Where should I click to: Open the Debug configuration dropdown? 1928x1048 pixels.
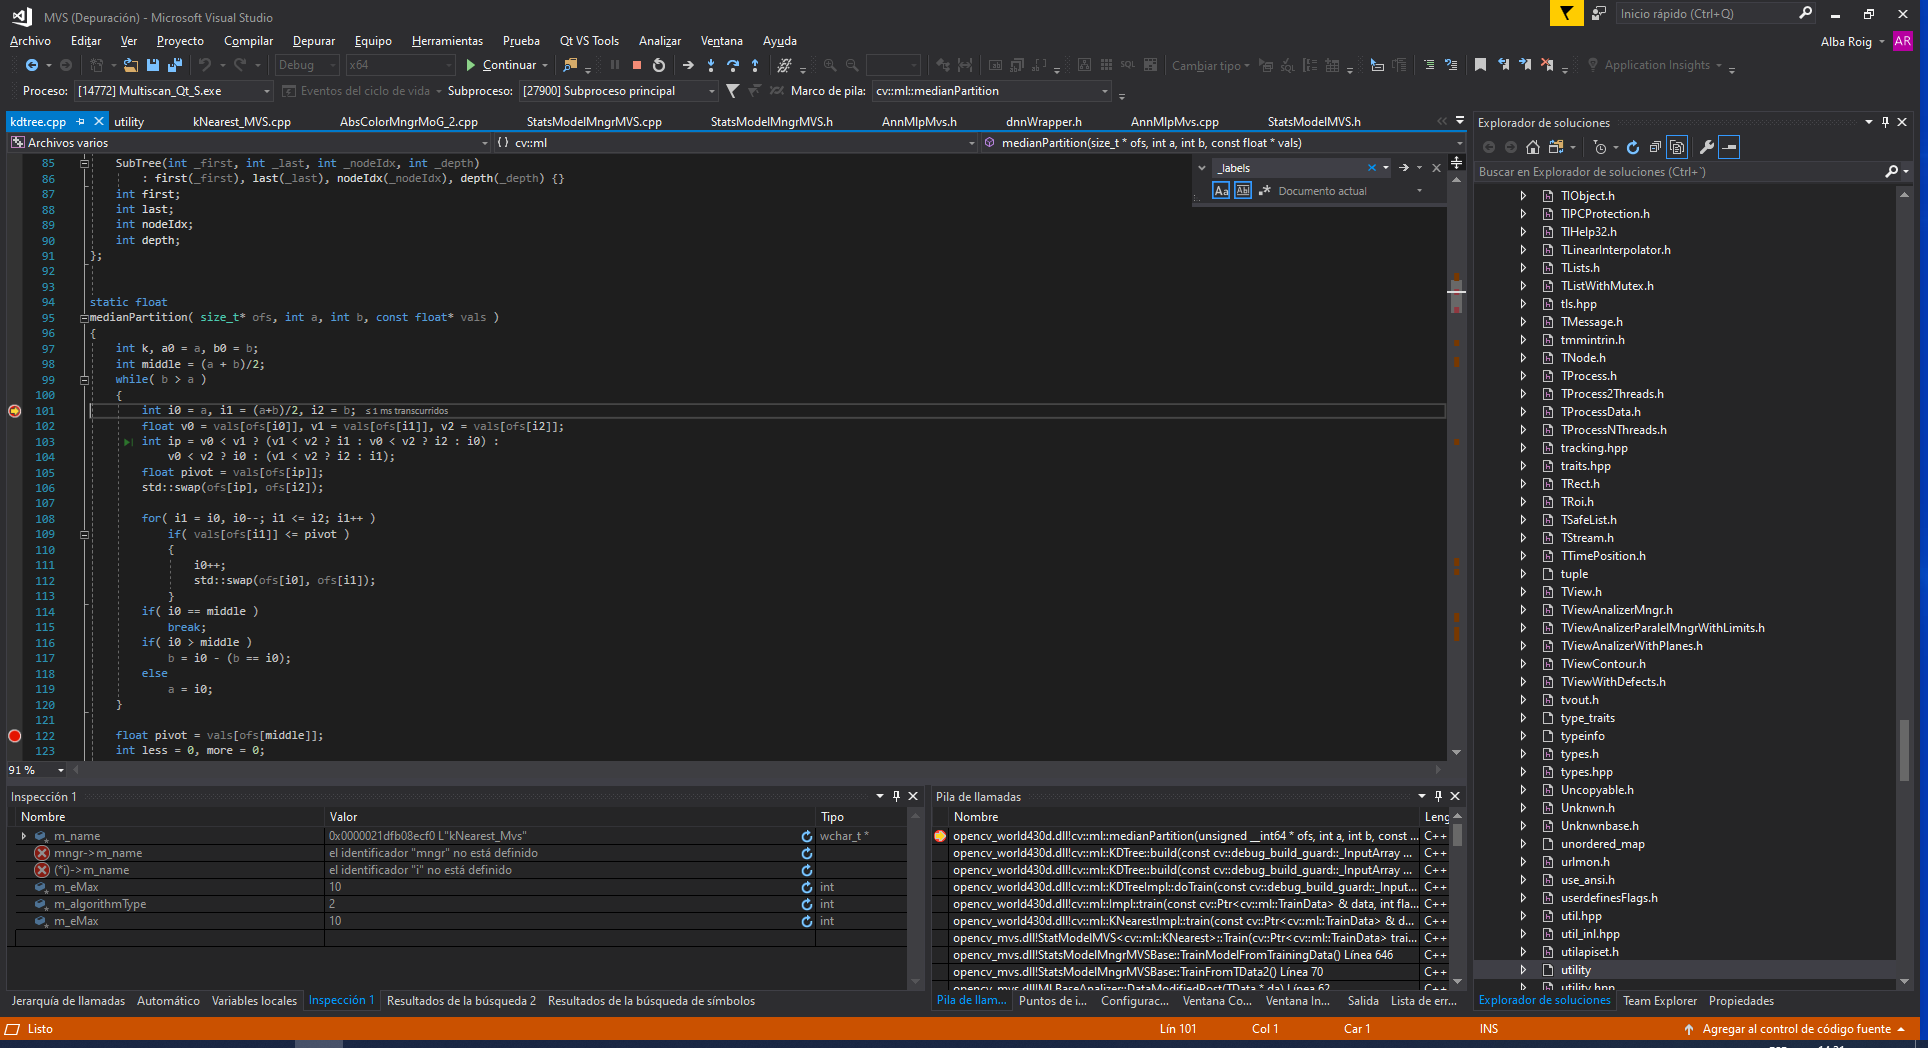[x=334, y=65]
